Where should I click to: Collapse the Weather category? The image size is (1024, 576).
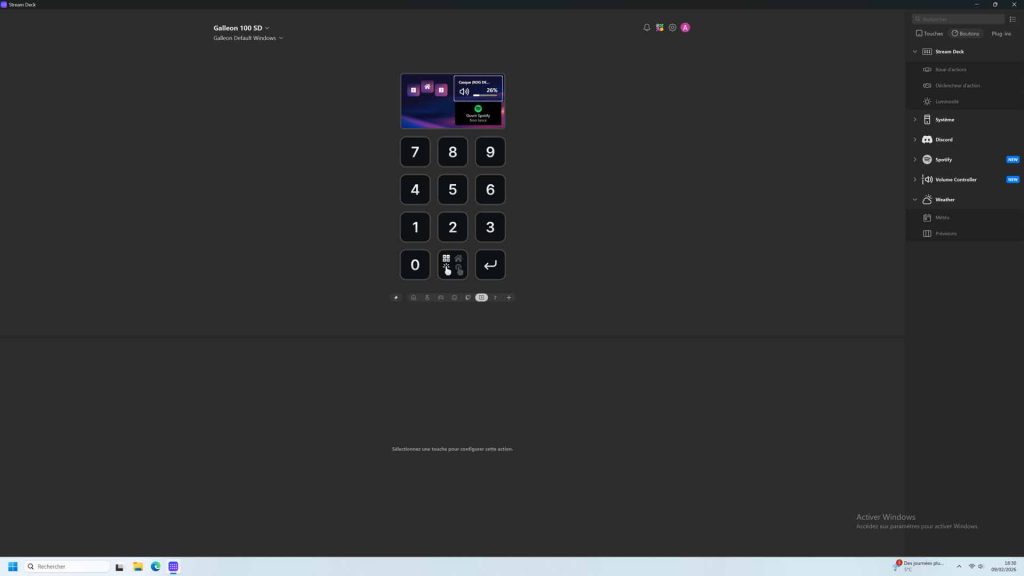914,199
